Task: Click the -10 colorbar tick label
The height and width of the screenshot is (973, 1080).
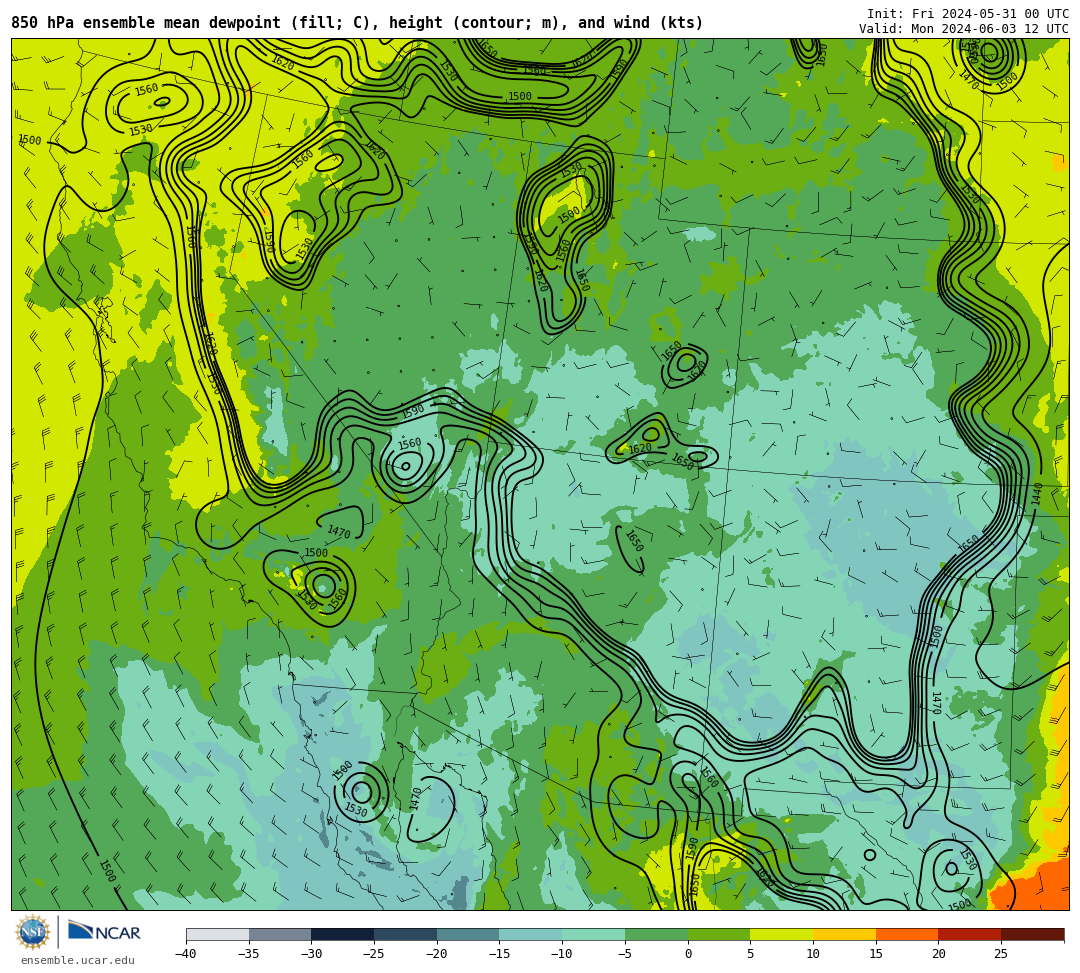Action: coord(561,954)
